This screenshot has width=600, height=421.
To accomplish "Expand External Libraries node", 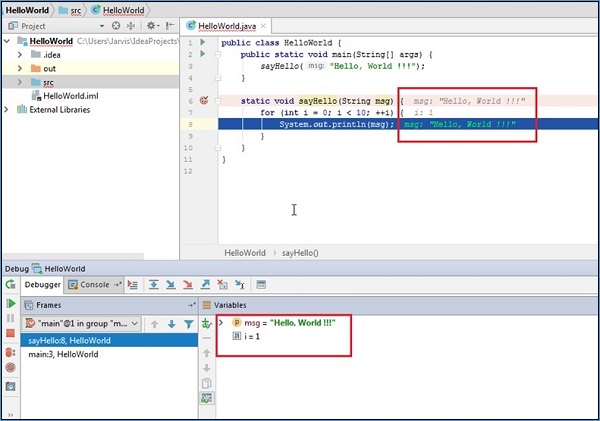I will [6, 109].
